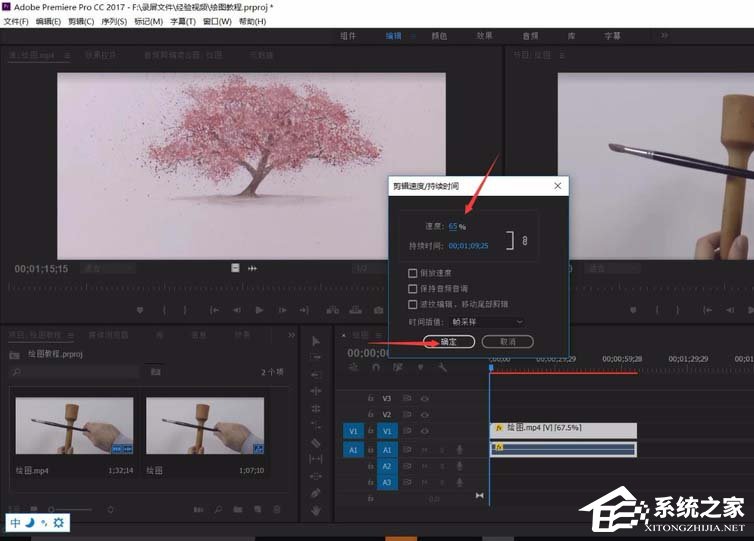Click the speed value 65
Image resolution: width=754 pixels, height=541 pixels.
(453, 226)
